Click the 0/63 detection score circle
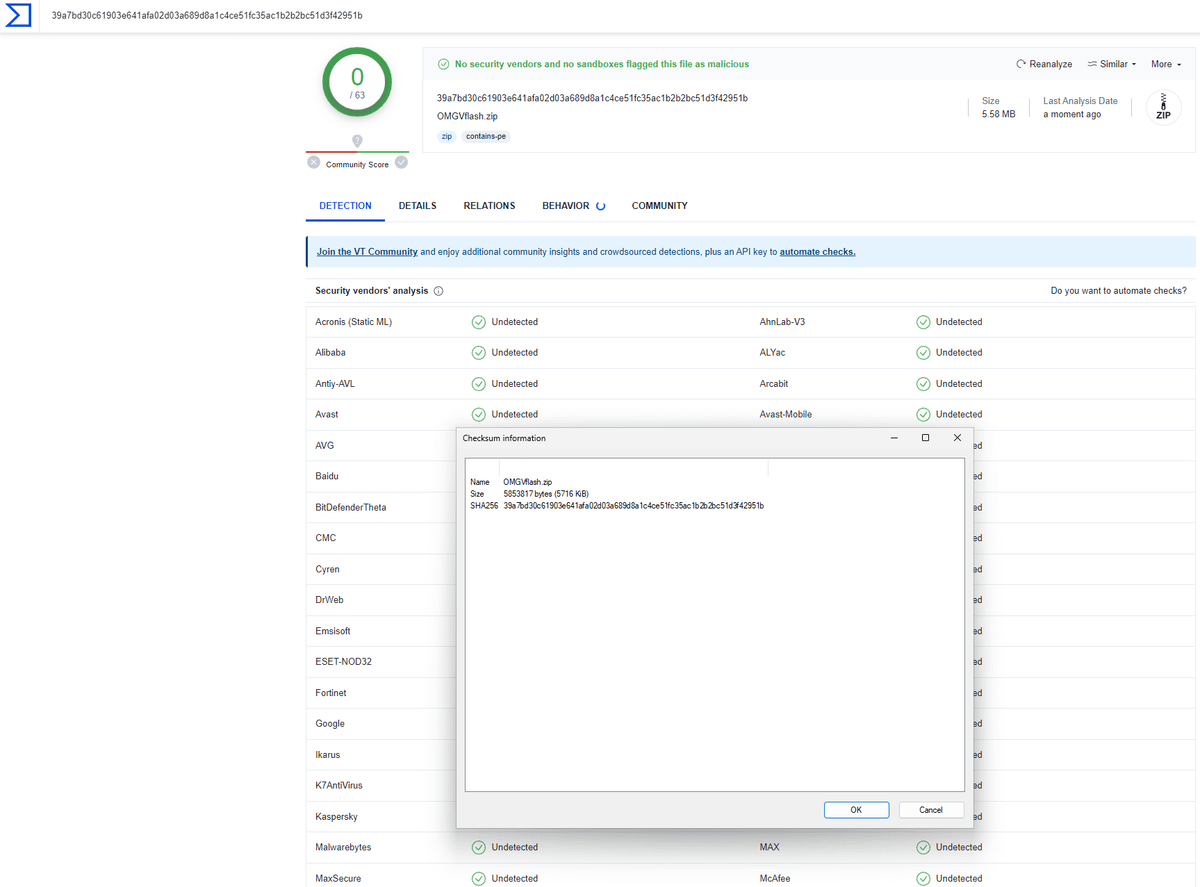 click(x=357, y=82)
